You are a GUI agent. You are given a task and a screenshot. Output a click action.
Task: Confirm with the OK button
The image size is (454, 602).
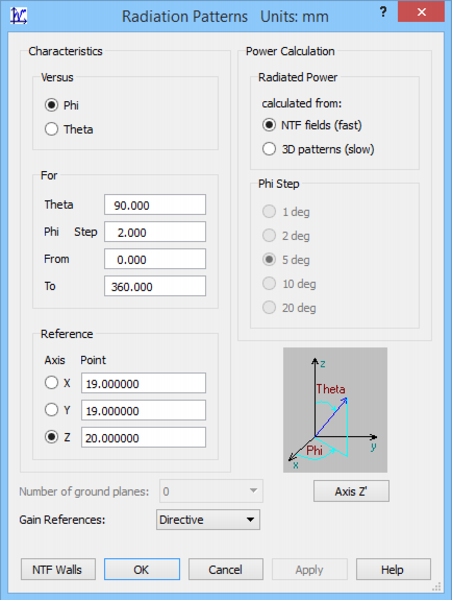pos(142,569)
